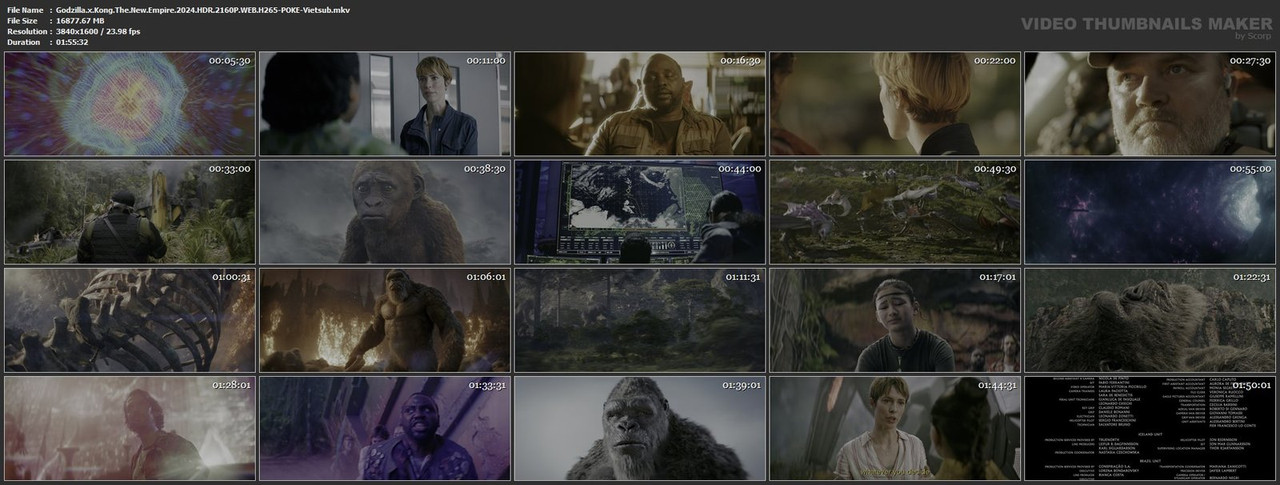Image resolution: width=1280 pixels, height=485 pixels.
Task: Click the 'File Size' label
Action: coord(22,21)
